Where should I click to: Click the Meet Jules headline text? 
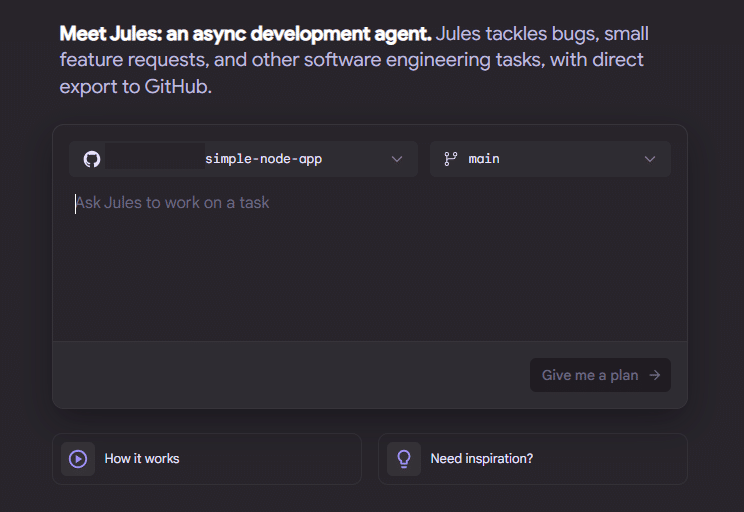[245, 34]
